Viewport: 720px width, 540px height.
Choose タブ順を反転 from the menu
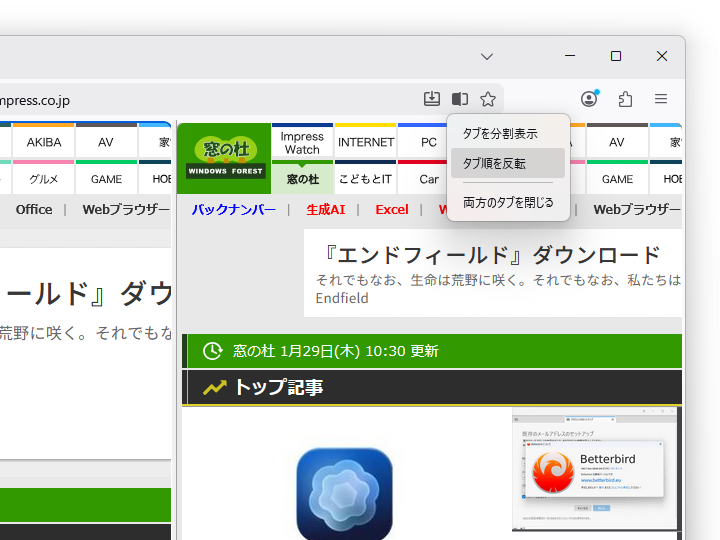coord(508,163)
